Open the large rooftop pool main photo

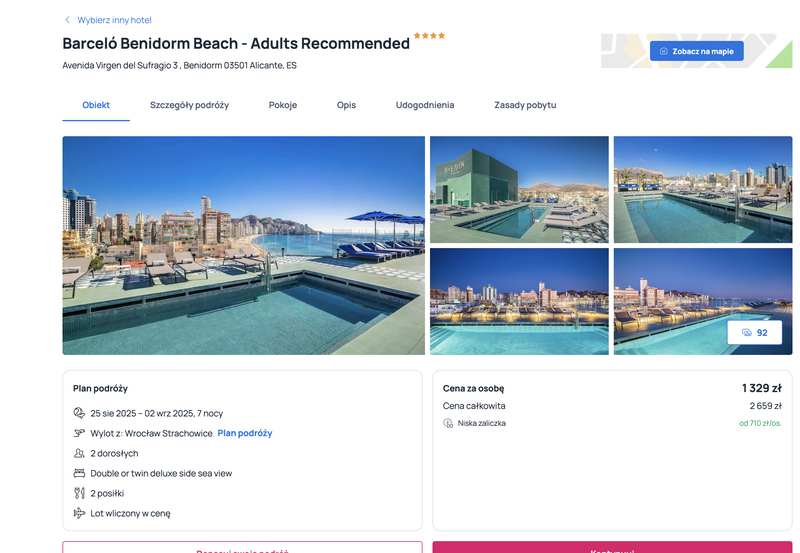pos(243,245)
